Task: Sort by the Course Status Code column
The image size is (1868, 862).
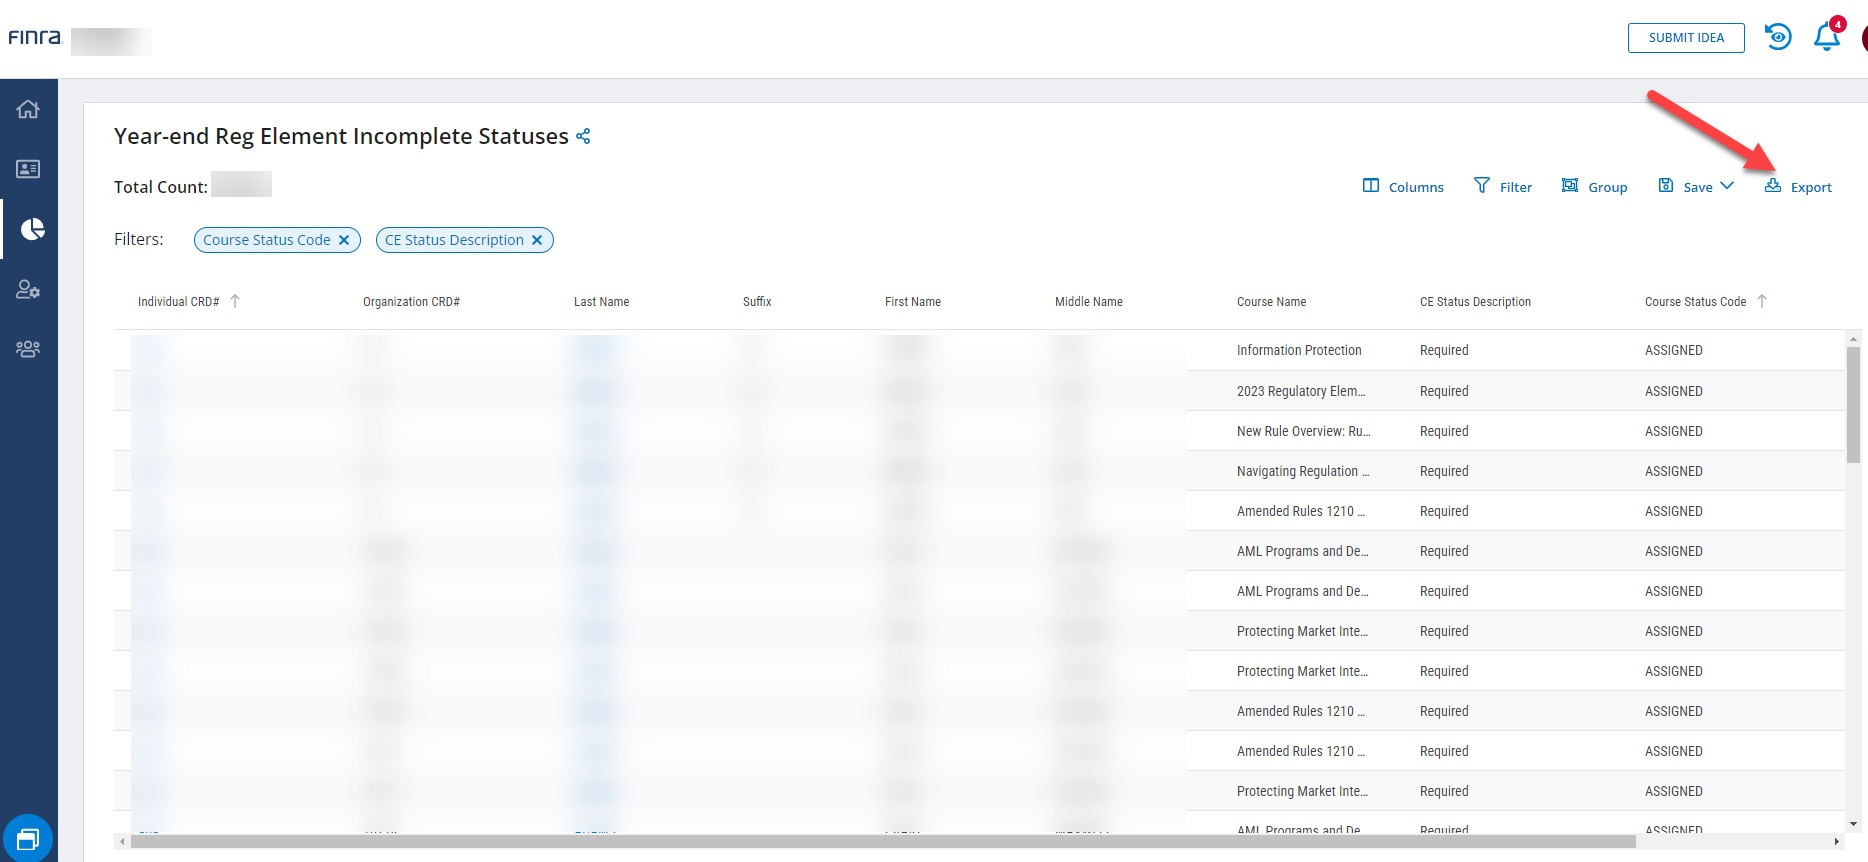Action: point(1695,302)
